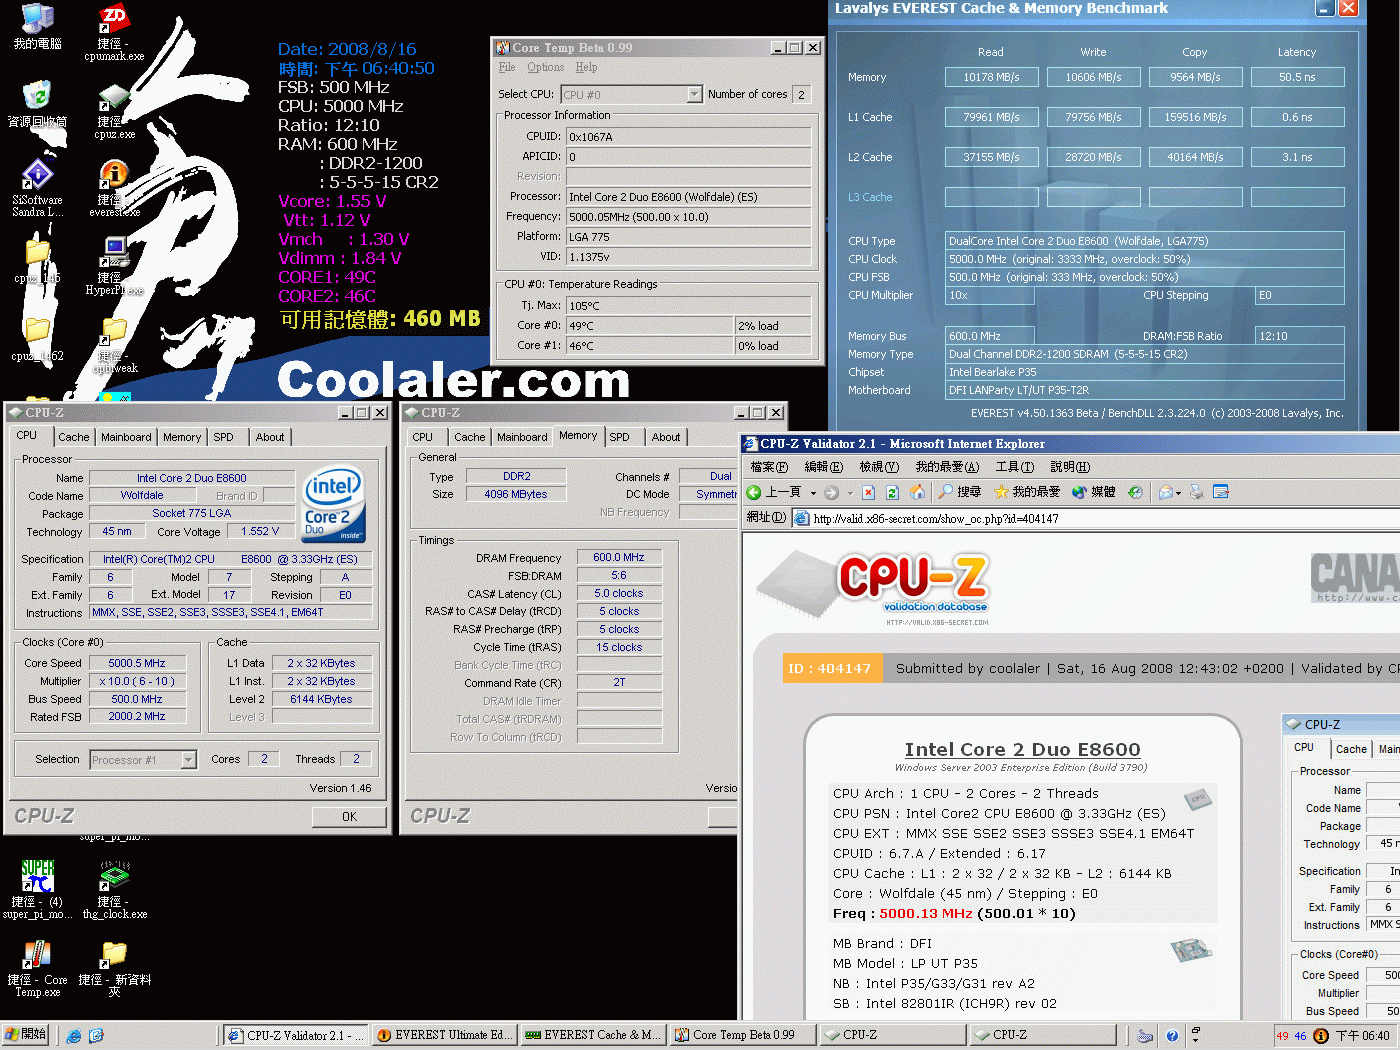Click the Core Speed 5000.5 MHz value in CPU-Z
1400x1050 pixels.
click(137, 663)
